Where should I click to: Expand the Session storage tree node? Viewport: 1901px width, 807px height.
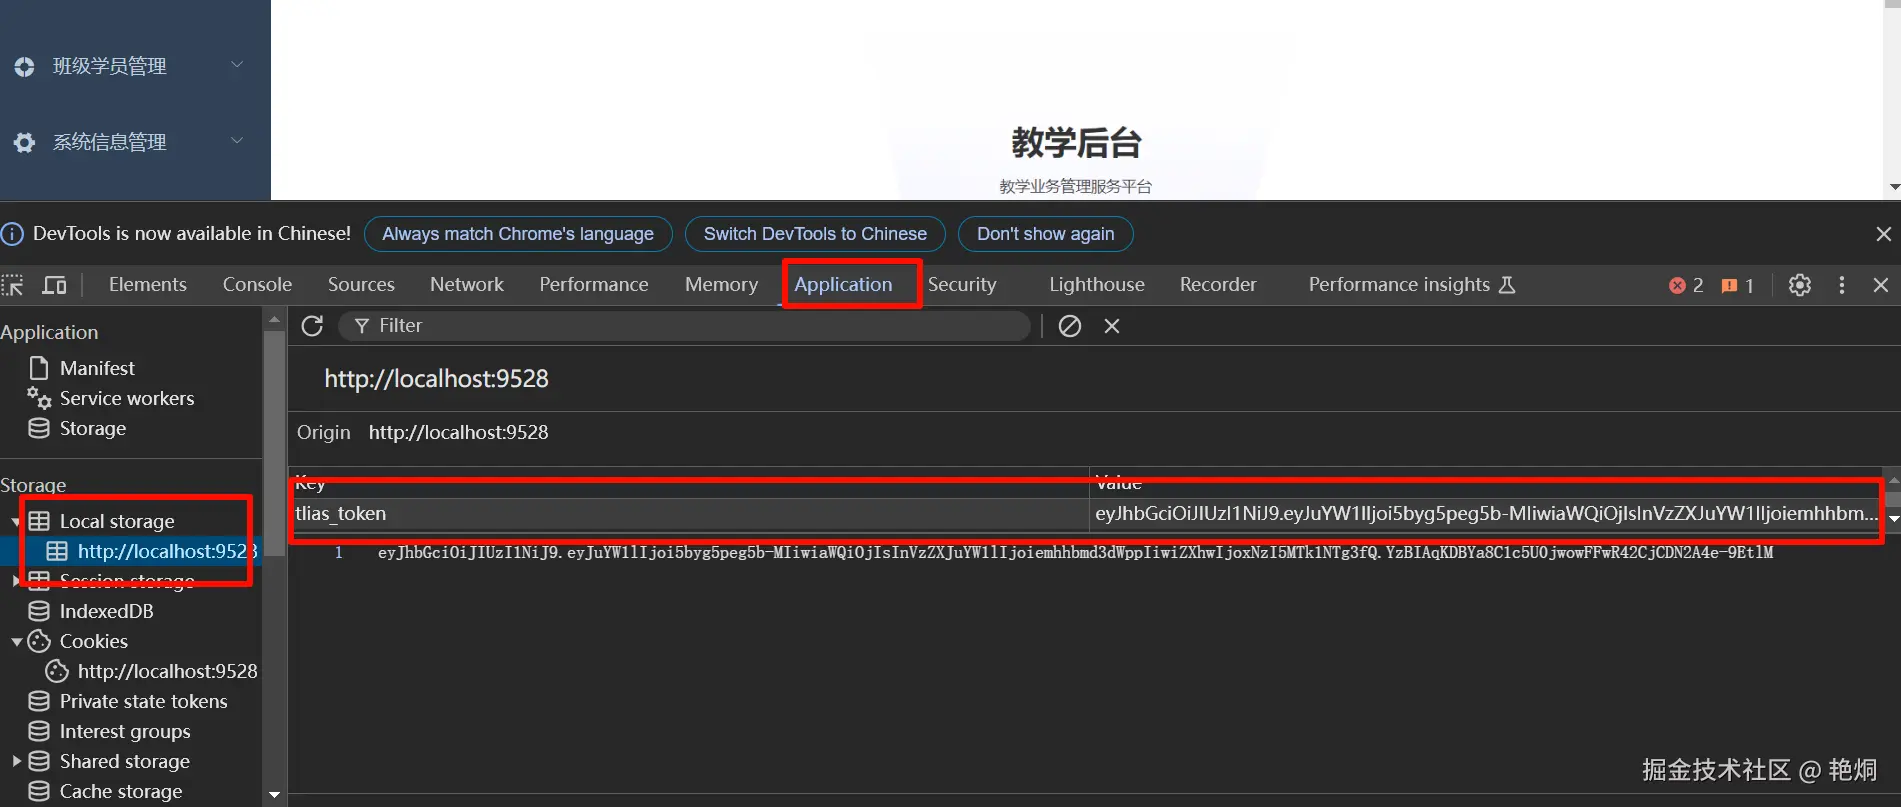(16, 580)
